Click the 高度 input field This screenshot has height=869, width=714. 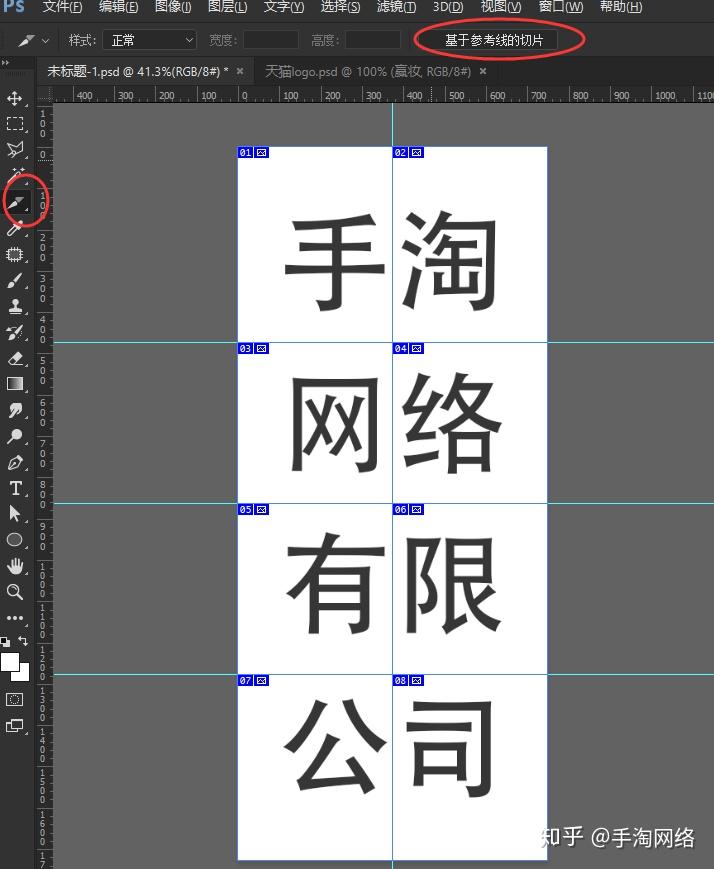[x=373, y=40]
